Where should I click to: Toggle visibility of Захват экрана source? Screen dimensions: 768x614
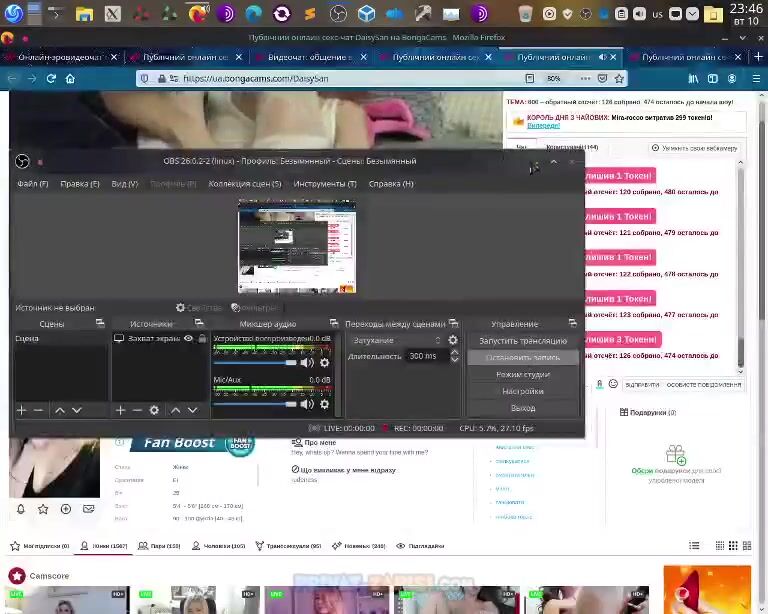pos(188,339)
